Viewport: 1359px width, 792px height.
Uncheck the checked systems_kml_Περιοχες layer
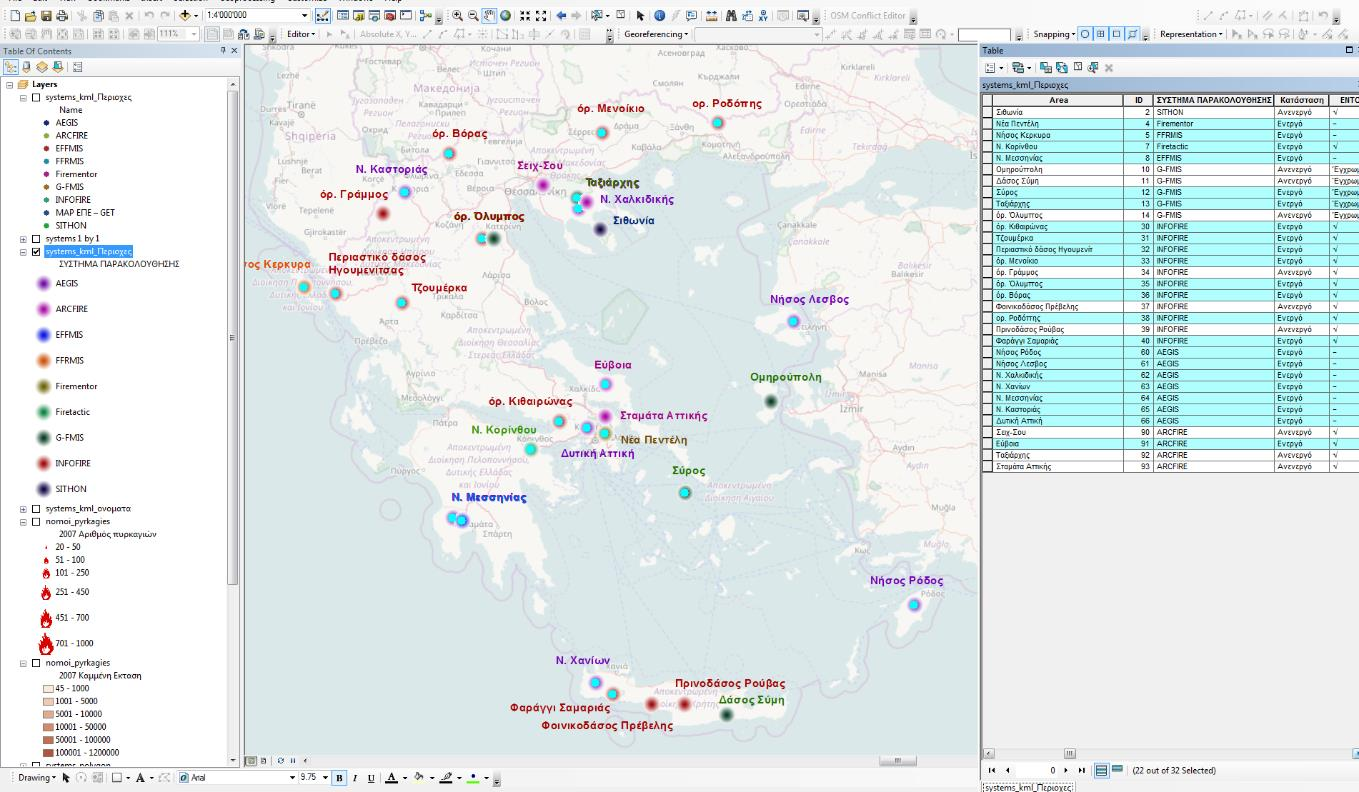tap(37, 252)
